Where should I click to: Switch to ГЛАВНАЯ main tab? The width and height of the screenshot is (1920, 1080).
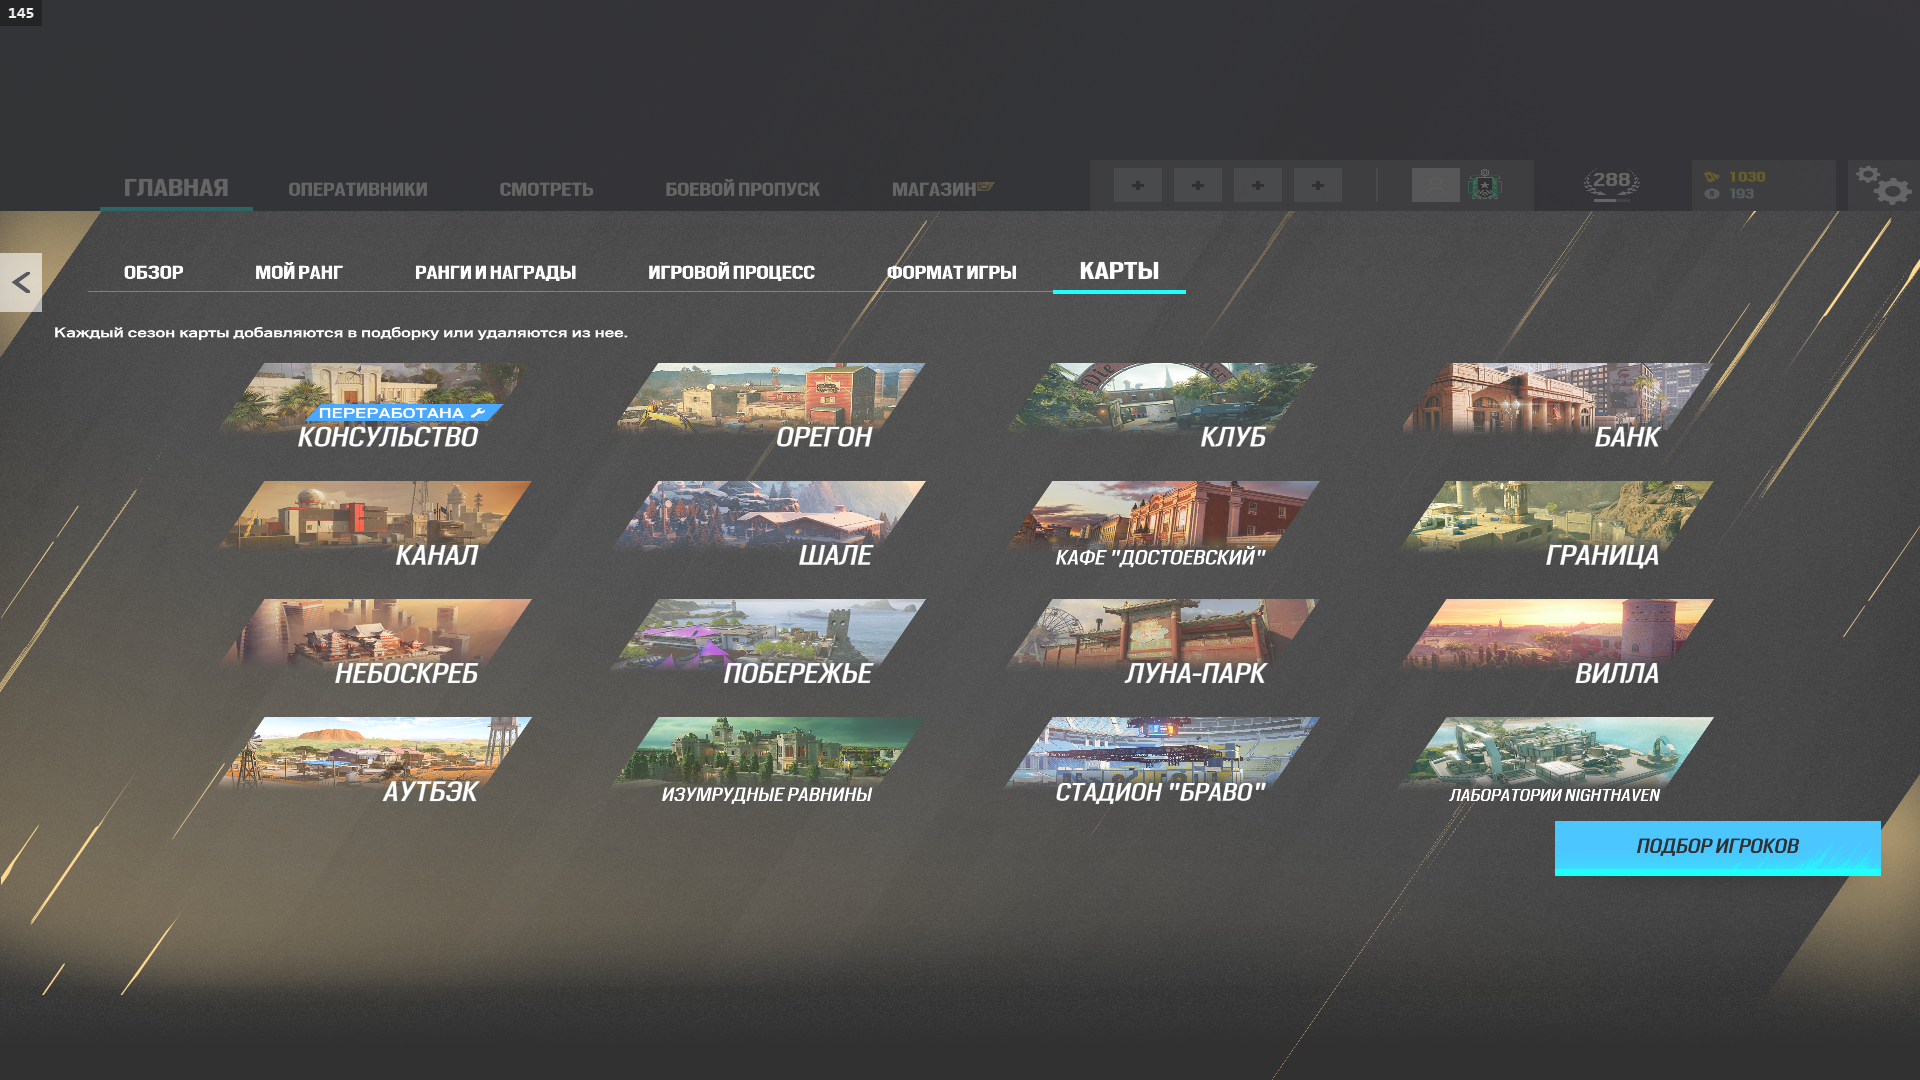(x=176, y=188)
